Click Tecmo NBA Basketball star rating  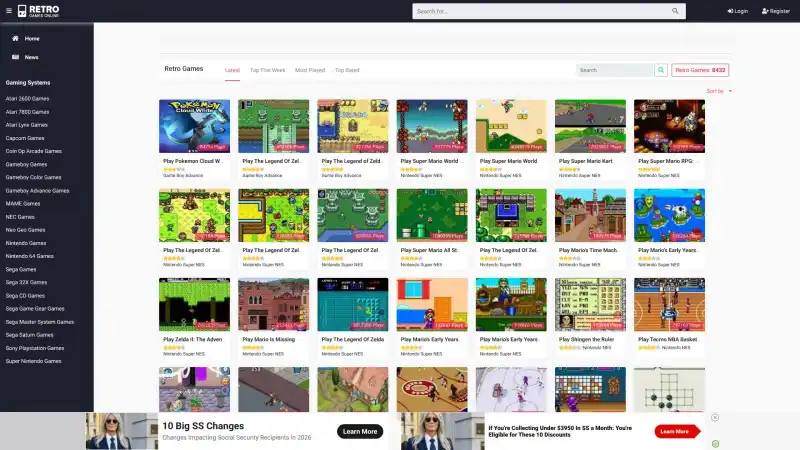[x=649, y=347]
